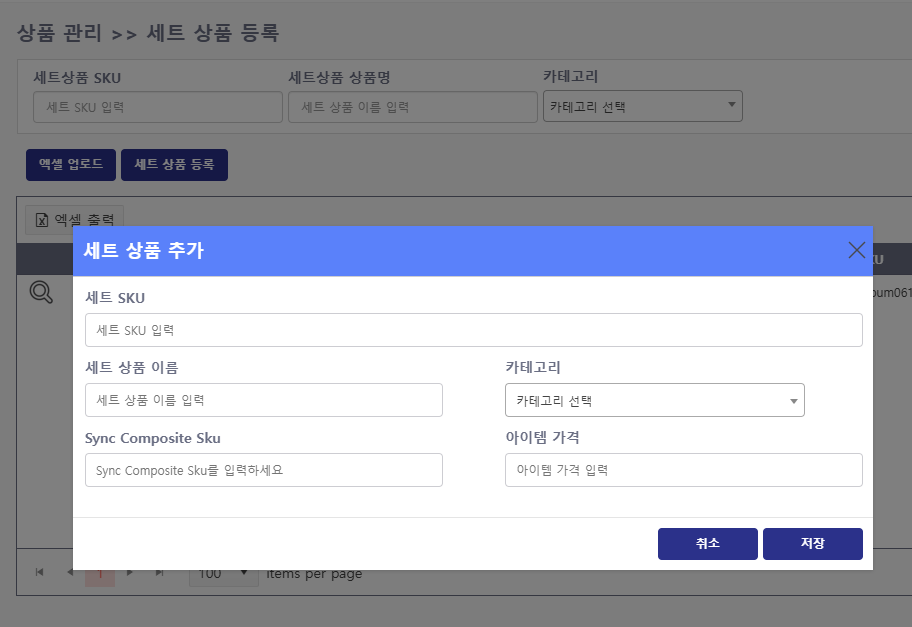Click the 엑셀 출력 export button

[74, 220]
